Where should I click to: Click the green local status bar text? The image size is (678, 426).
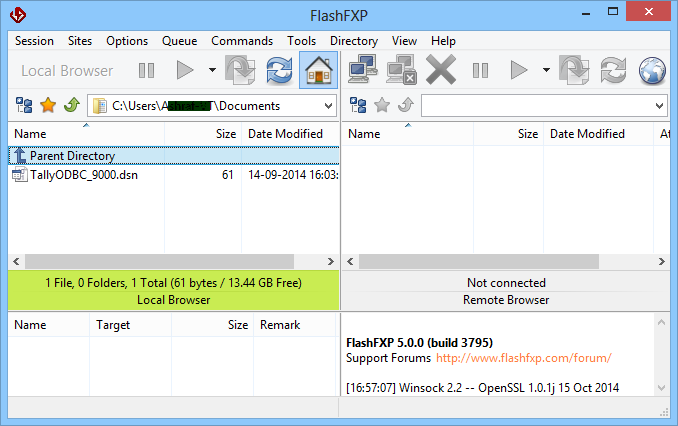(x=173, y=283)
